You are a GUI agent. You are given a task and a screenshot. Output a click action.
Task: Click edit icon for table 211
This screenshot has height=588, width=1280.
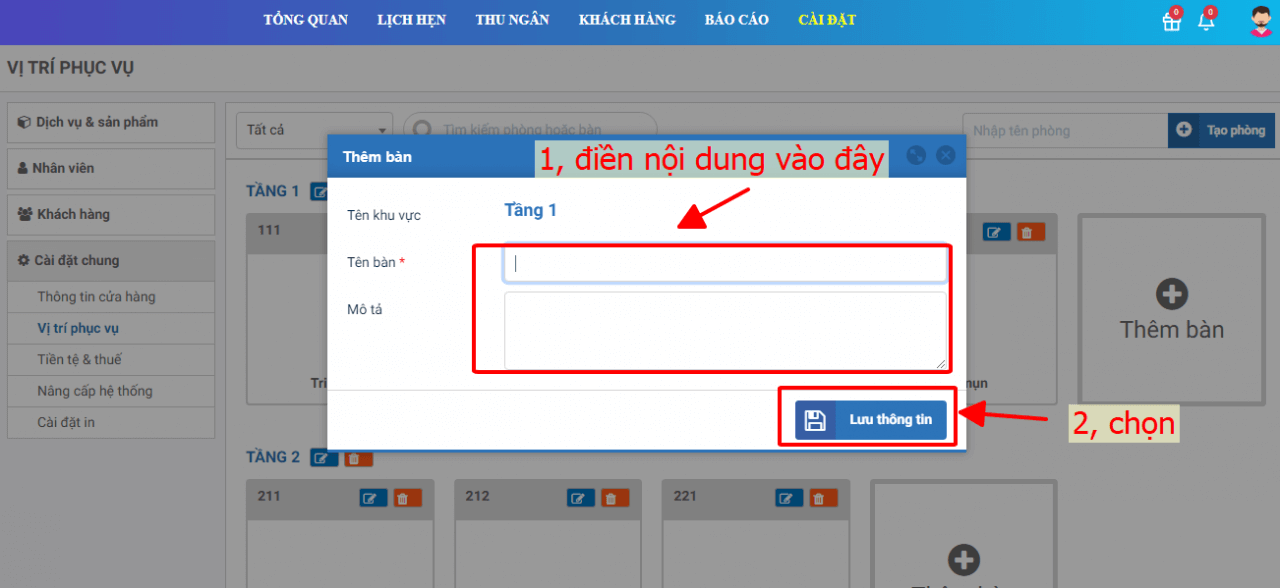tap(372, 498)
